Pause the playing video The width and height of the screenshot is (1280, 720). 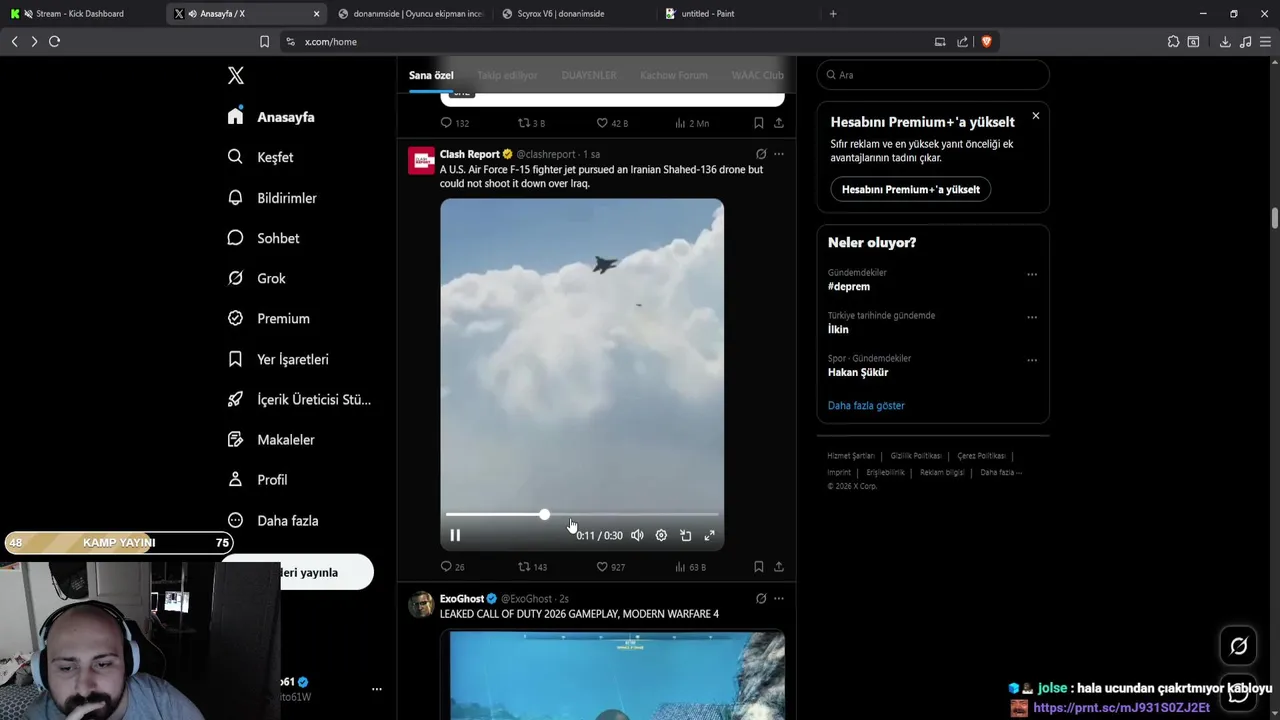pos(455,535)
